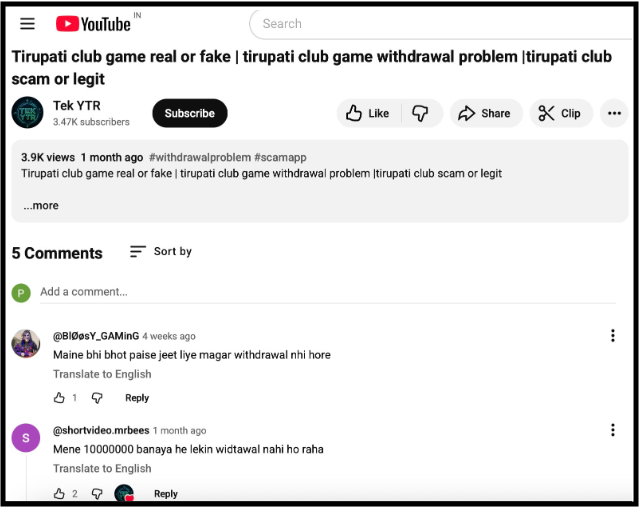Click the 3.9K views text

click(48, 158)
